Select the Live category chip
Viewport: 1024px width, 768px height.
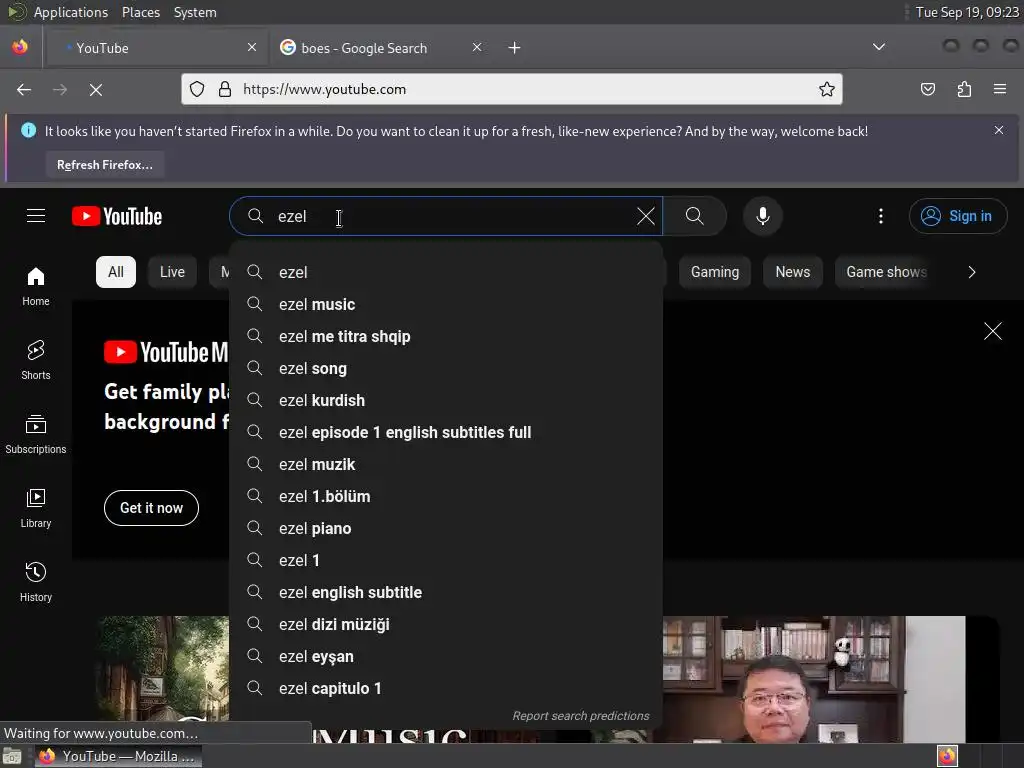(x=172, y=272)
